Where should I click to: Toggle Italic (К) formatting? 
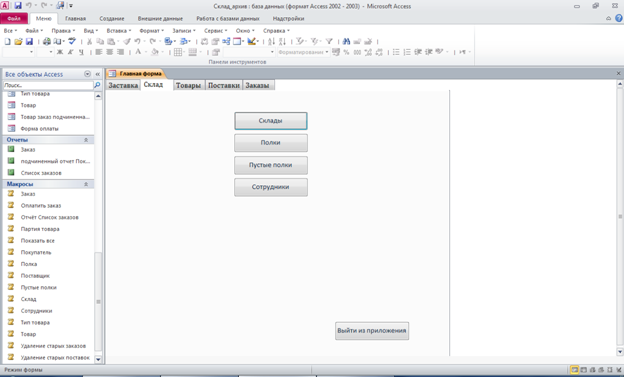pyautogui.click(x=70, y=52)
